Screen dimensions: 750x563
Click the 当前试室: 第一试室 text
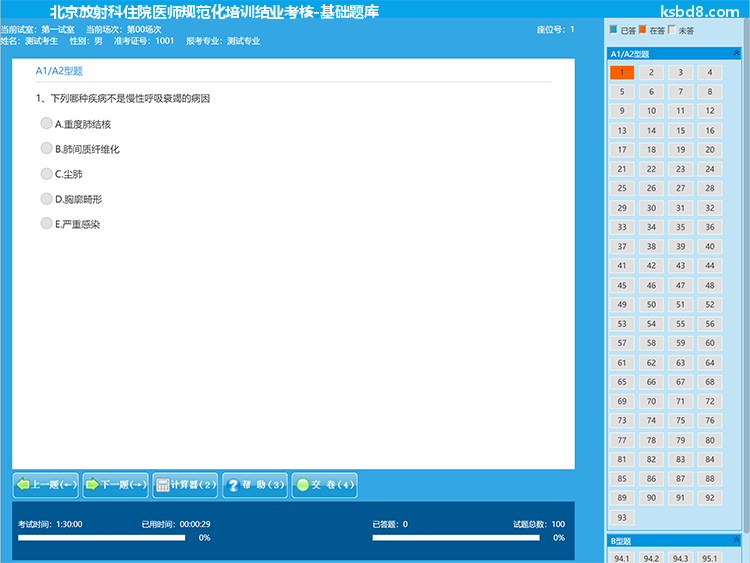pyautogui.click(x=37, y=30)
